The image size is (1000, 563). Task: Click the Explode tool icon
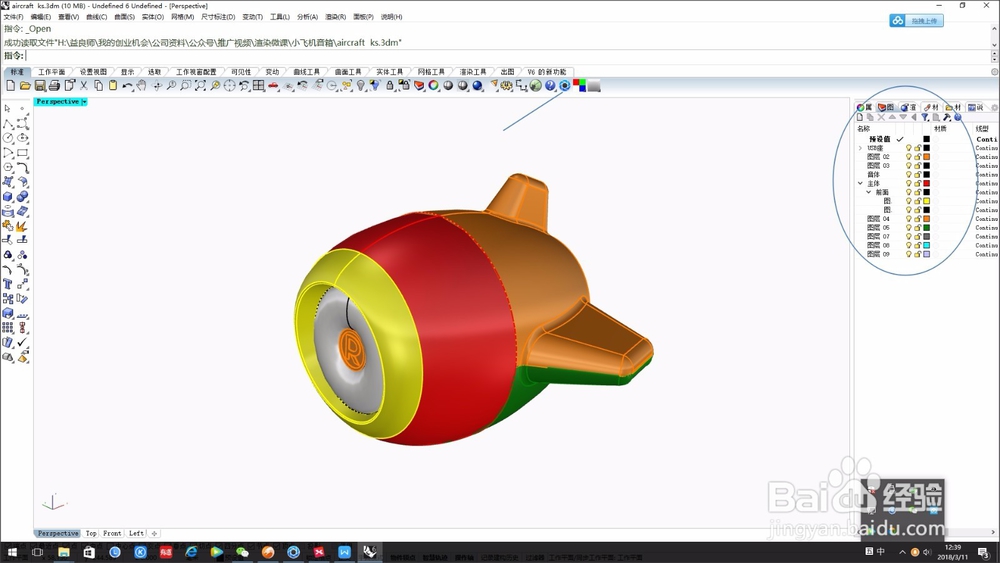point(22,225)
